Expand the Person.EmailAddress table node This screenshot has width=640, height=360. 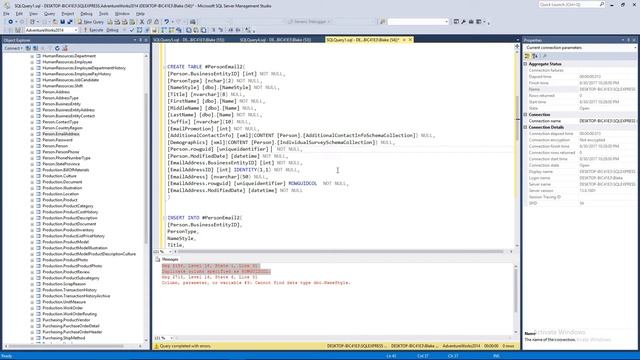pos(32,134)
